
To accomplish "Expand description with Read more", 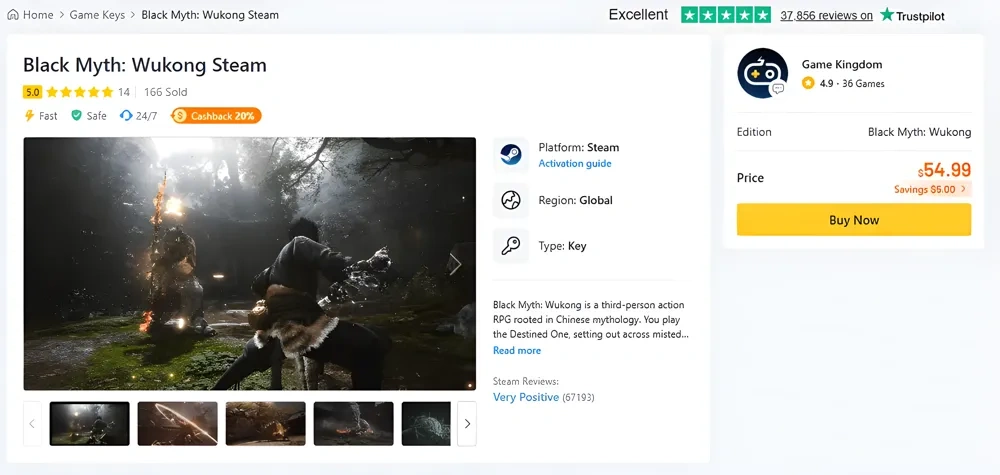I will tap(517, 351).
